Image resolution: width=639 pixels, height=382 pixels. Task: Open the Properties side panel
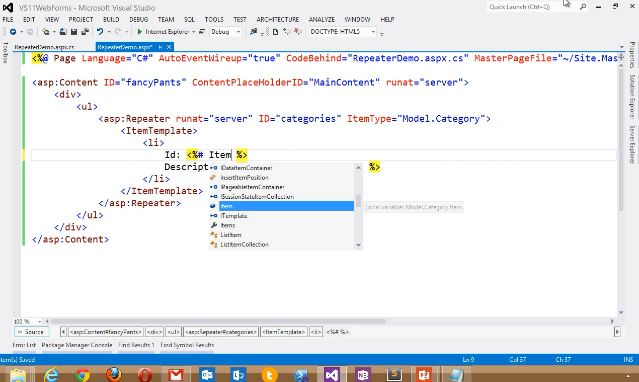click(x=632, y=55)
